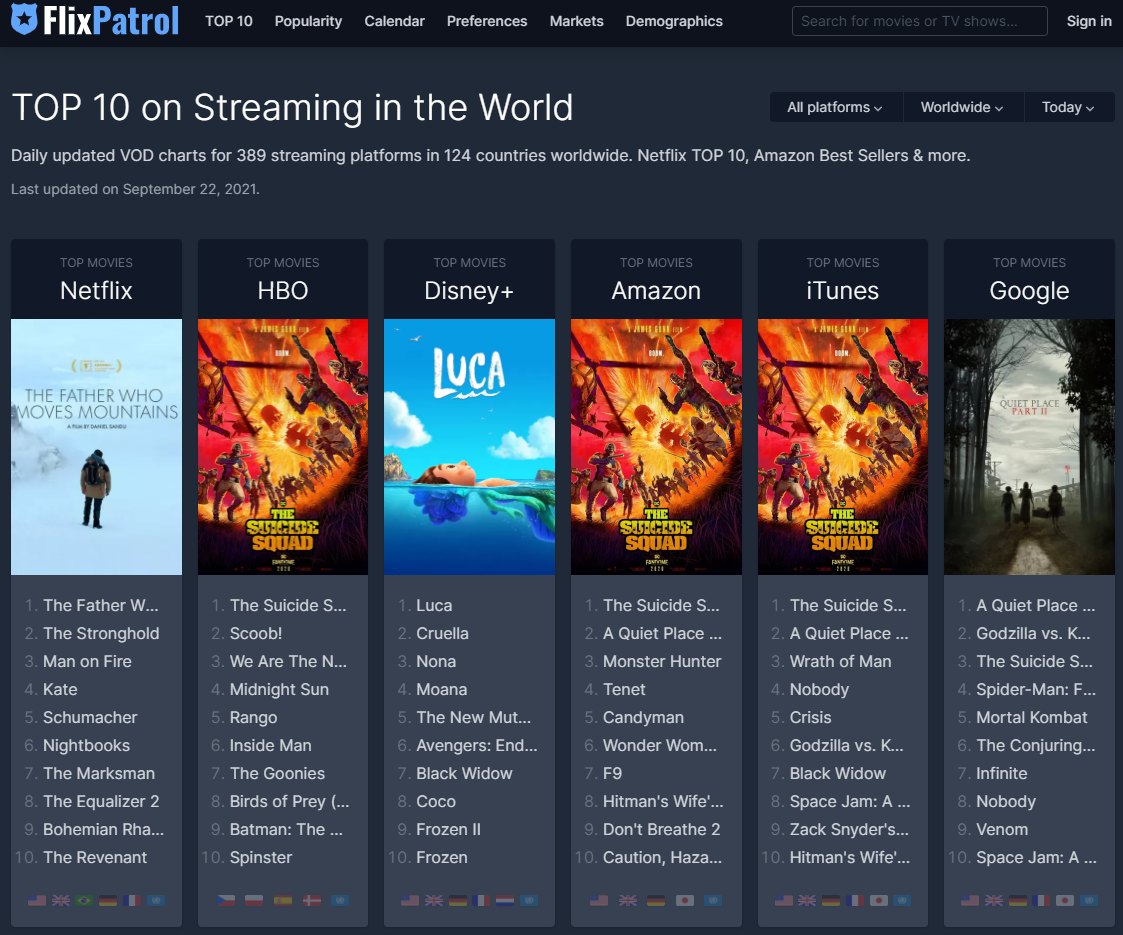The image size is (1123, 935).
Task: Select the Brazil flag under Netflix
Action: (85, 901)
